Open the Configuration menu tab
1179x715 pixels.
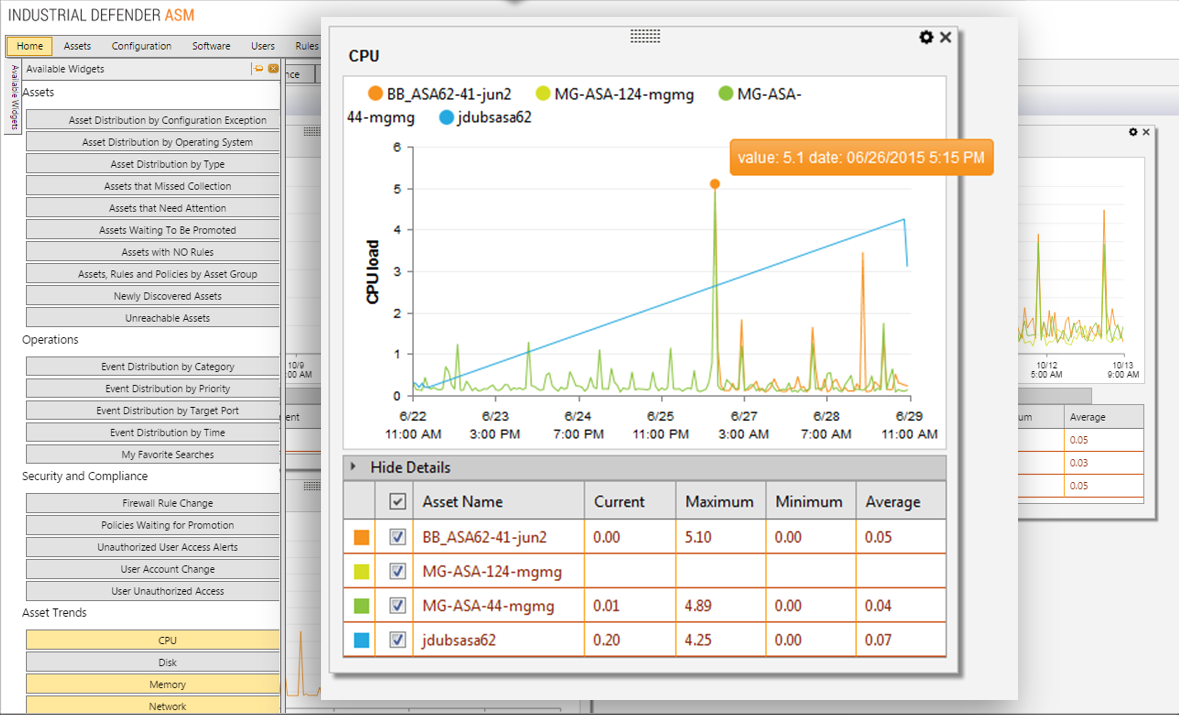[141, 46]
